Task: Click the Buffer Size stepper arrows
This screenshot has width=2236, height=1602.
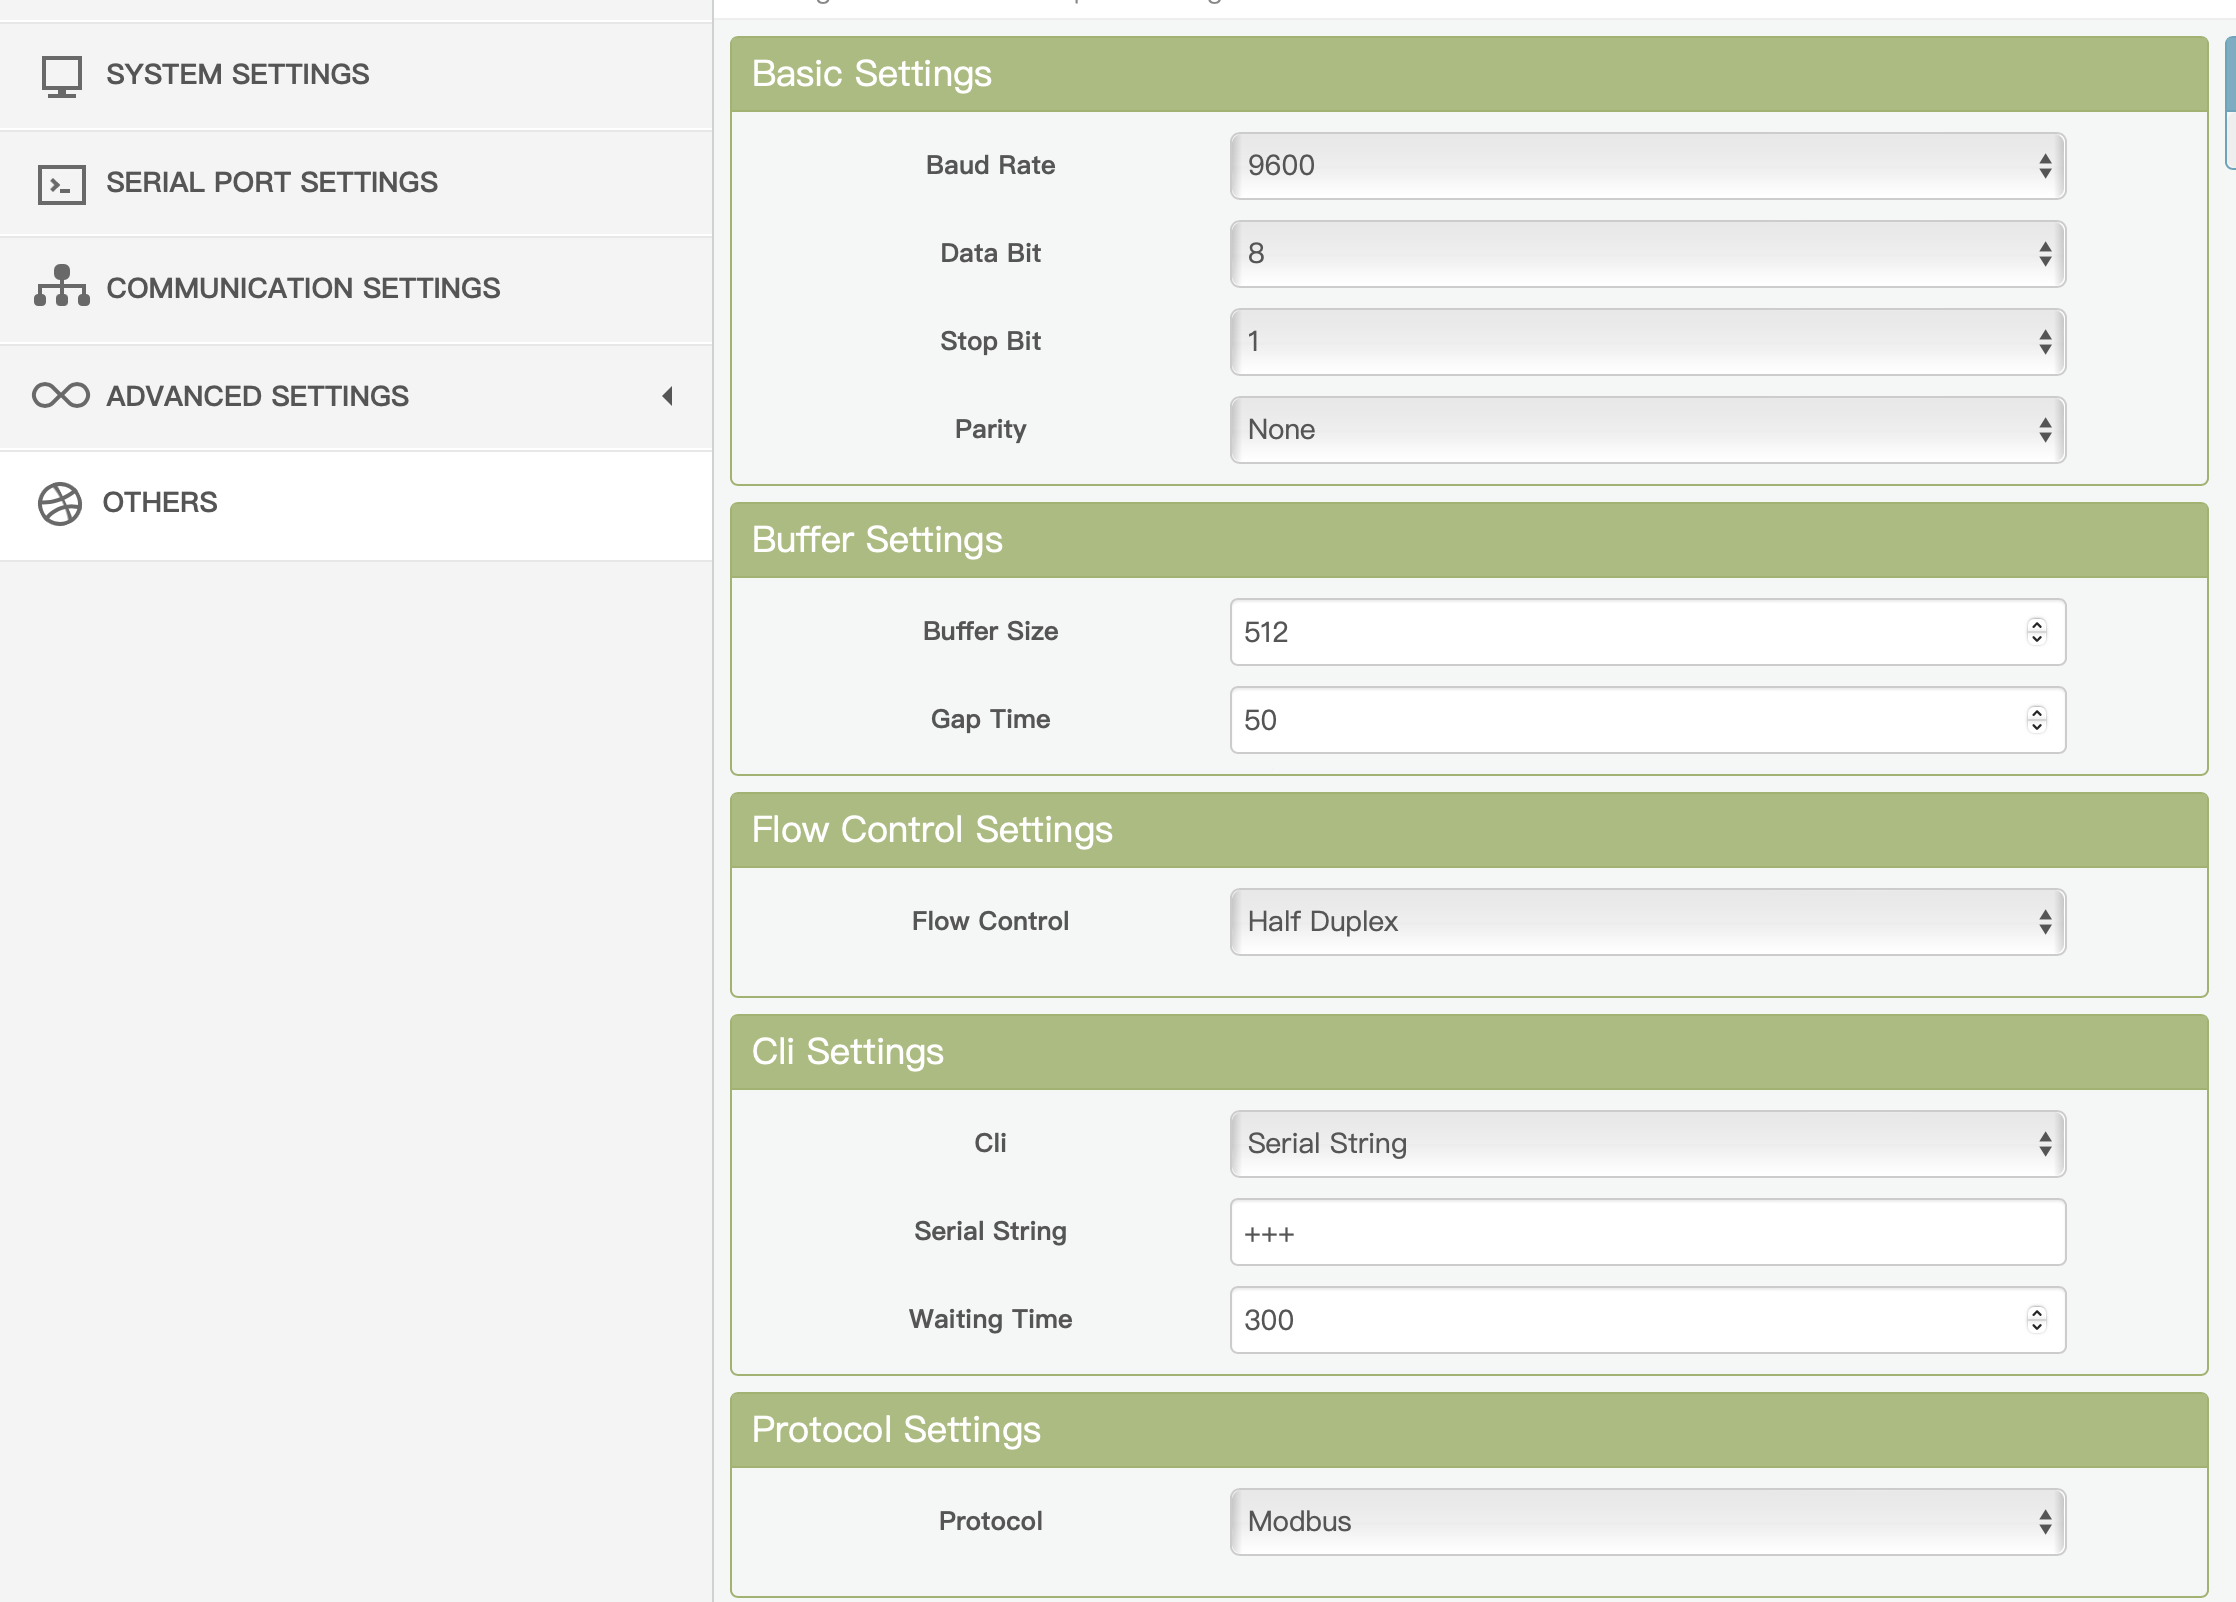Action: 2036,632
